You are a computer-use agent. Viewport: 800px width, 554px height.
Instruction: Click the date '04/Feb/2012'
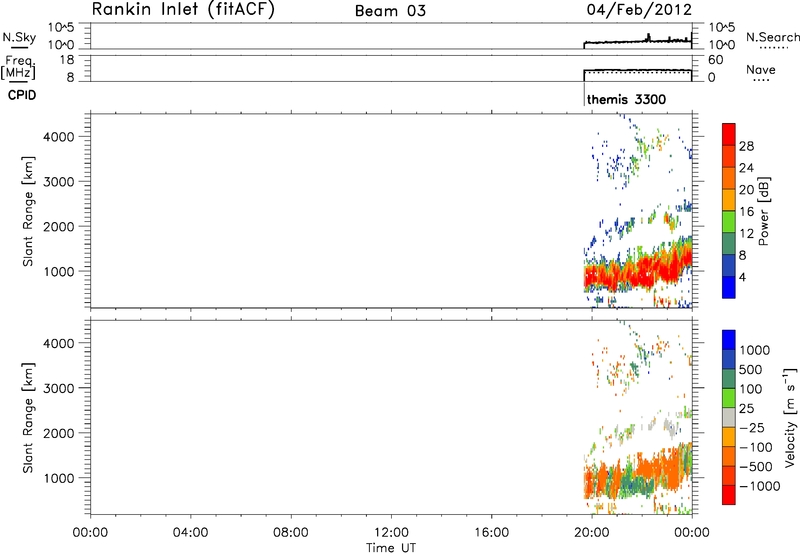pos(639,10)
